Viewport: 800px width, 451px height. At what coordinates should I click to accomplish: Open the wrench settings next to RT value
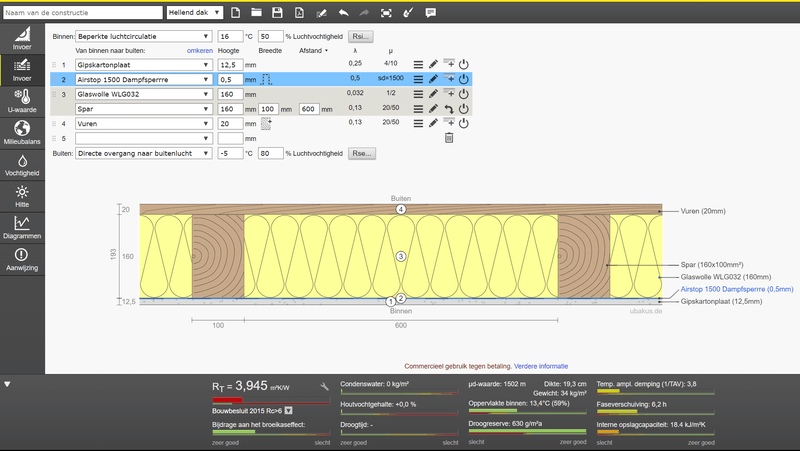[x=324, y=387]
